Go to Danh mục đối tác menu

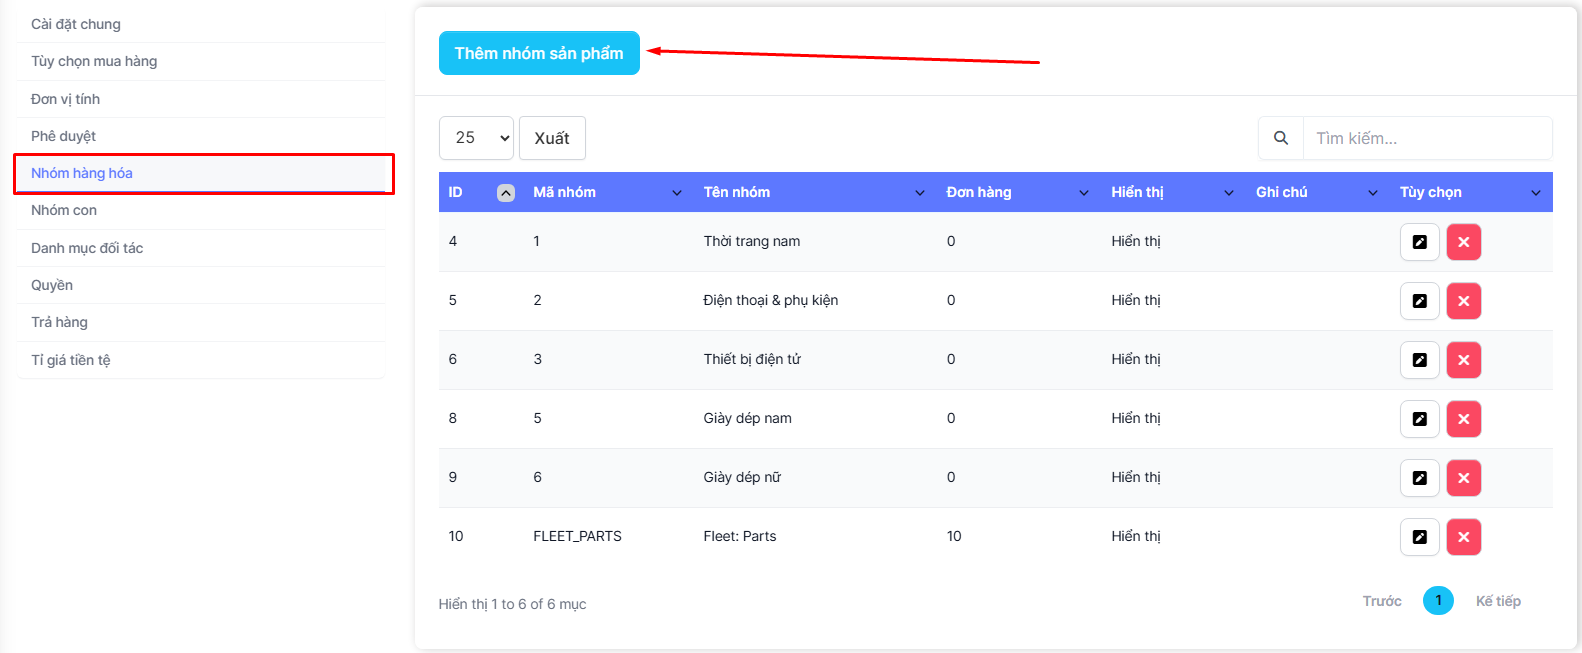coord(87,248)
